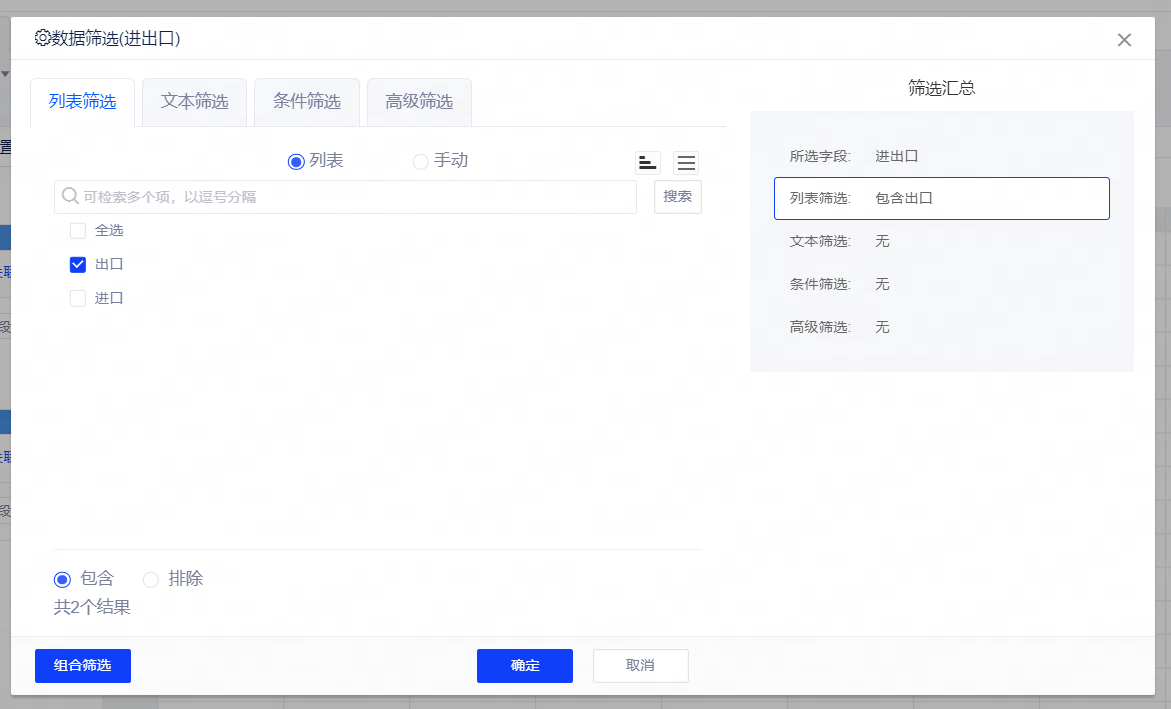
Task: Tick the 进口 checkbox
Action: pos(78,298)
